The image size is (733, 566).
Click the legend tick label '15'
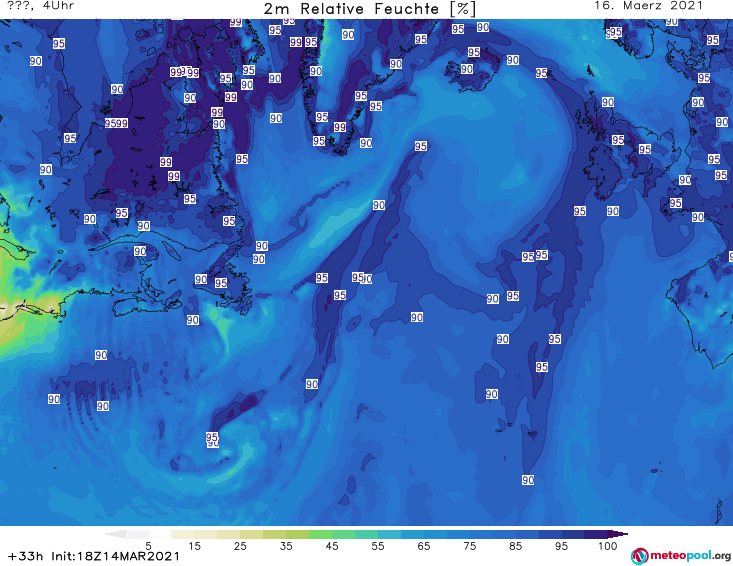pos(194,546)
